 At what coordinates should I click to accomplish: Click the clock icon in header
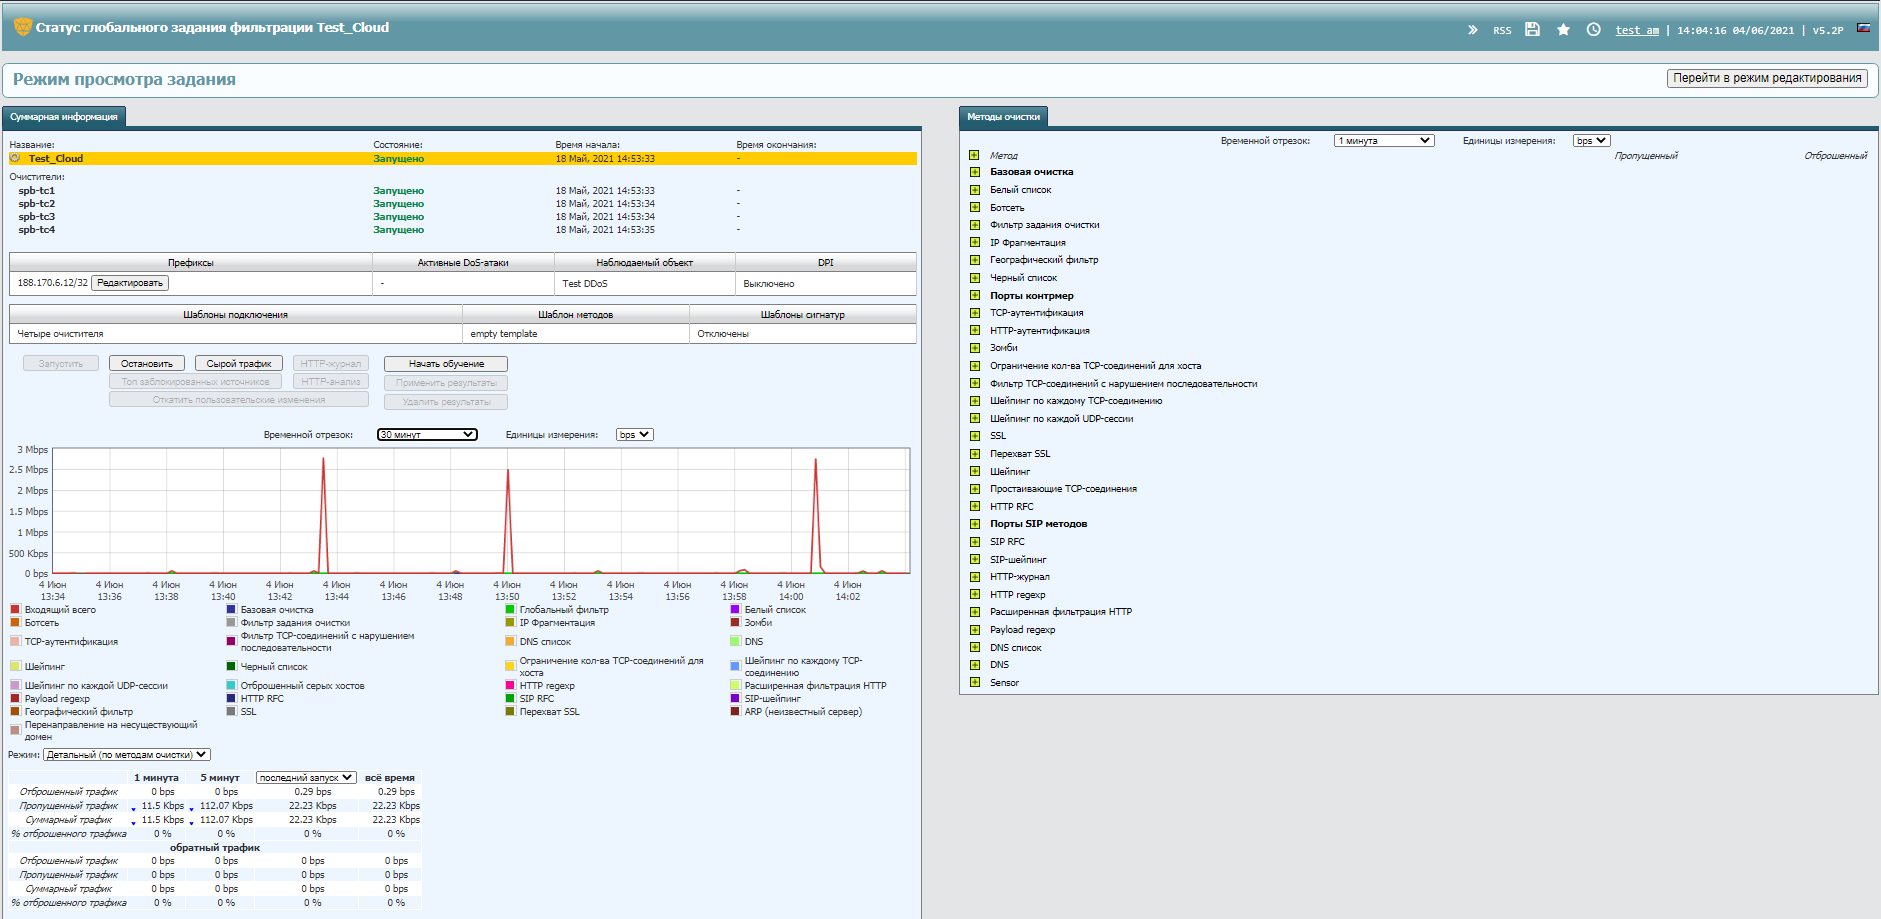pyautogui.click(x=1594, y=30)
